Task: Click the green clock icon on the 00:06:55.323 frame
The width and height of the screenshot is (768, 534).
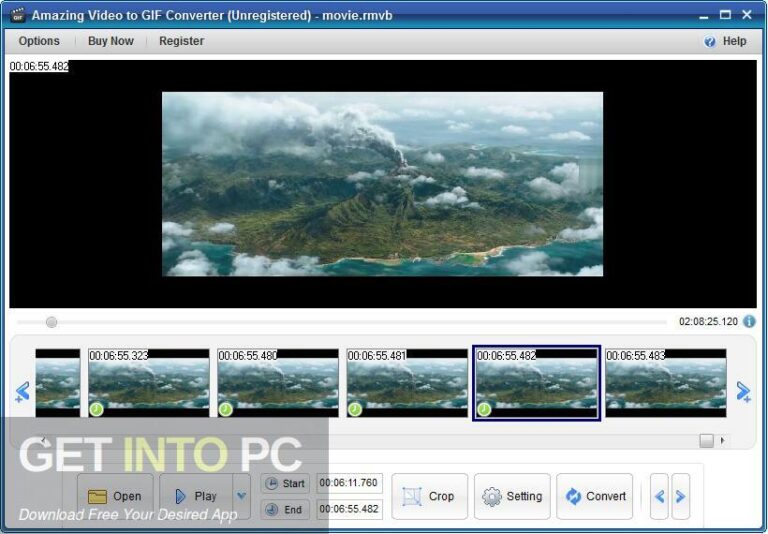Action: click(x=96, y=409)
